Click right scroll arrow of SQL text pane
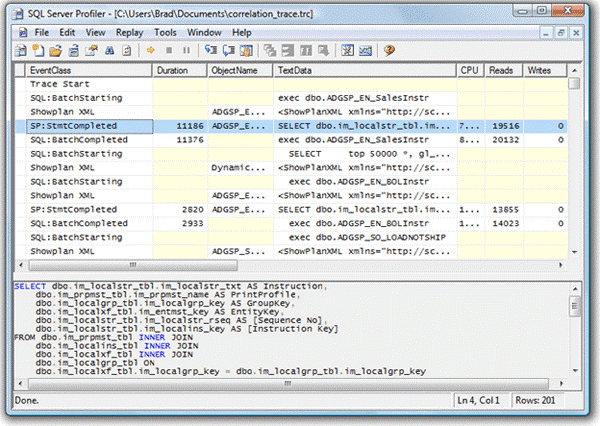Viewport: 600px width, 426px height. coord(561,383)
